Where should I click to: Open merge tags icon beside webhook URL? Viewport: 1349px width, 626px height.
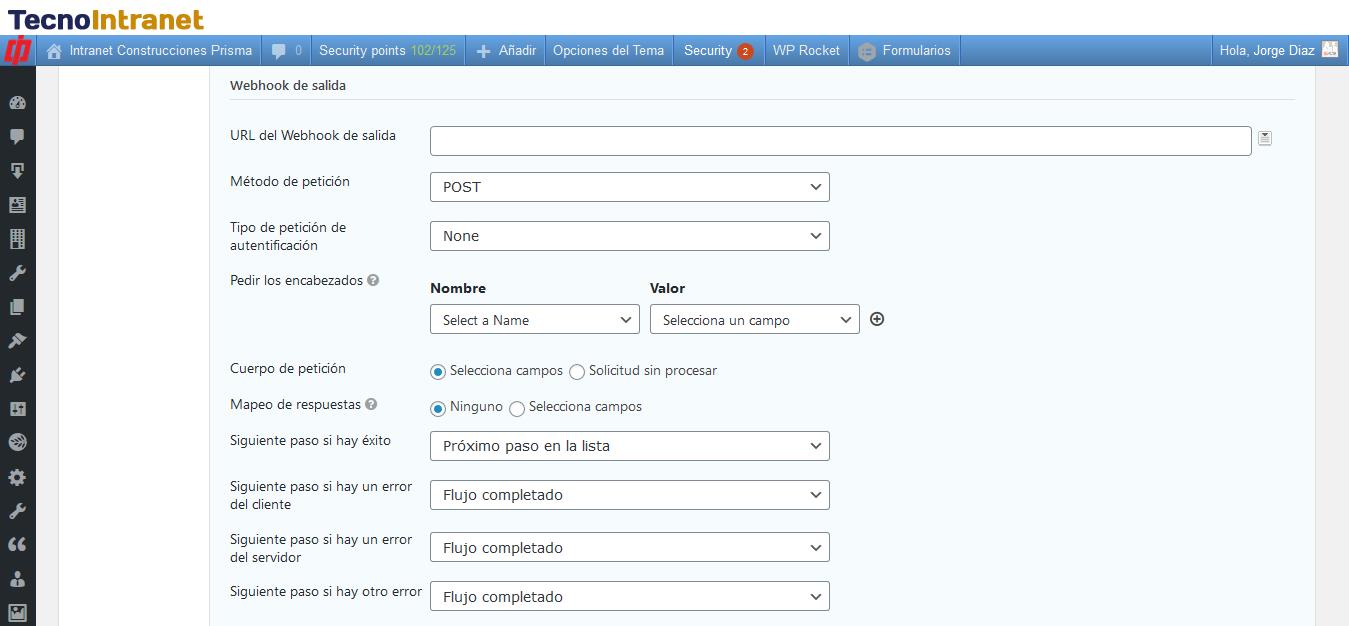click(1265, 139)
